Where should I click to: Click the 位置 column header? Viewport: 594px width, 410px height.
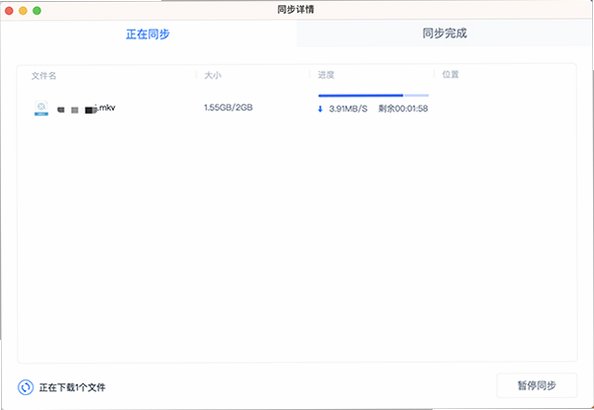(450, 74)
